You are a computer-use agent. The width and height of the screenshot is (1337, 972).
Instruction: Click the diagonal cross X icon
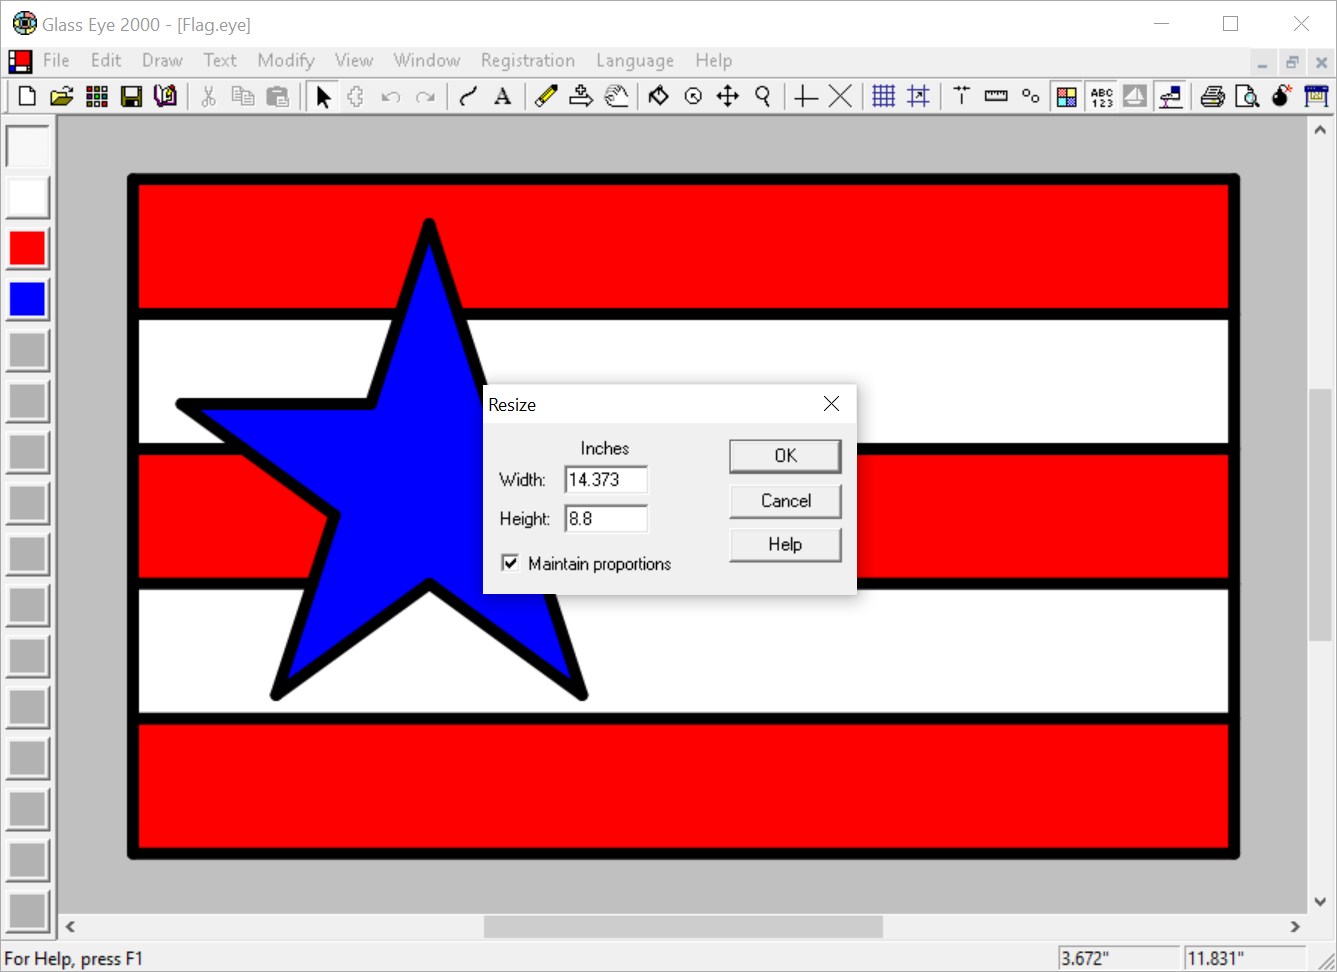(841, 96)
